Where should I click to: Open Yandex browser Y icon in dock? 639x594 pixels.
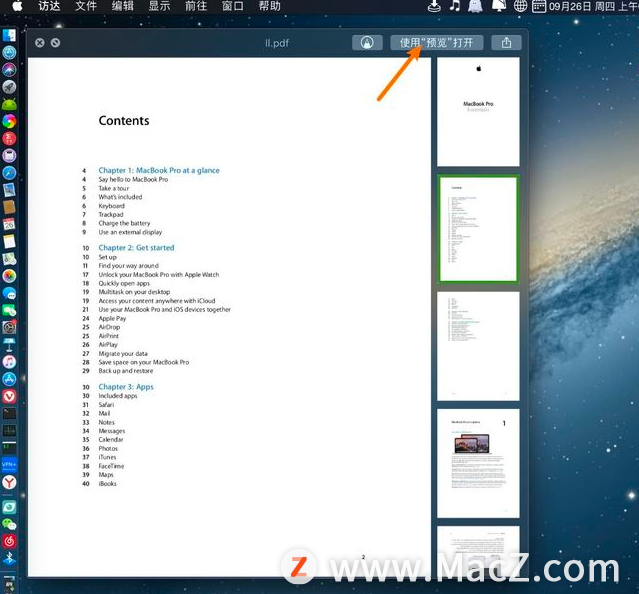(9, 482)
